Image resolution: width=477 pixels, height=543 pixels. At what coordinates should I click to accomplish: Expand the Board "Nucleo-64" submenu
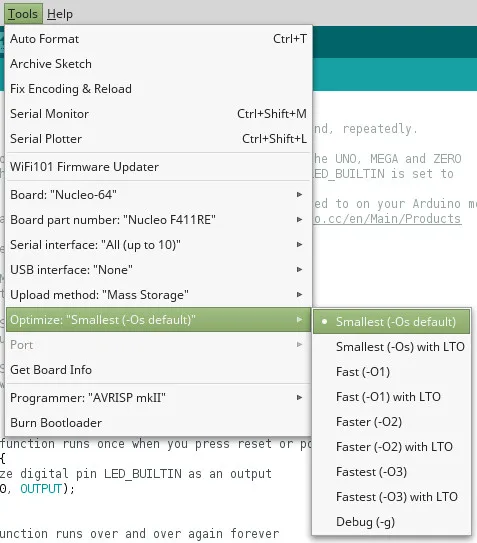coord(158,195)
